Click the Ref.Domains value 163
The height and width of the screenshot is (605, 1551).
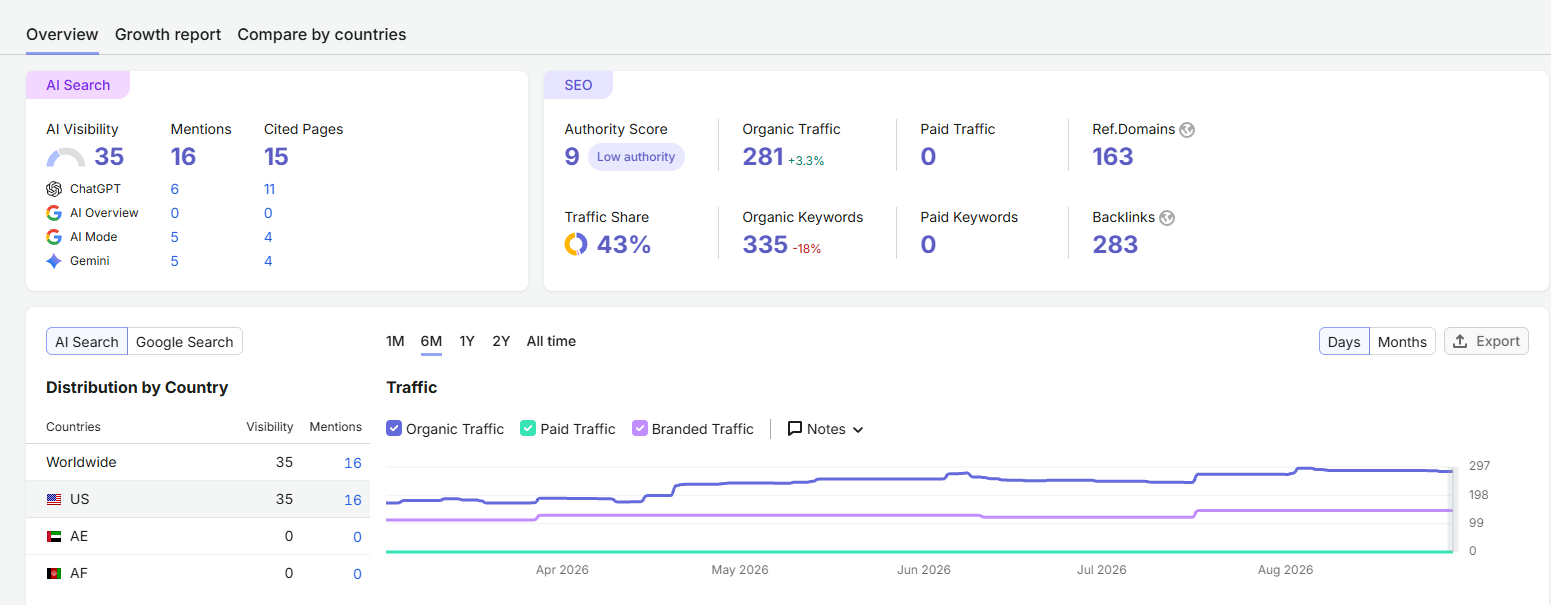(1113, 156)
